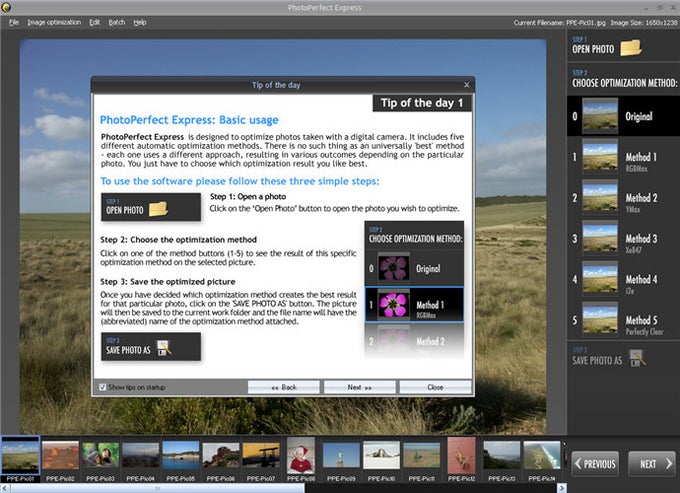Choose Method 4 i2e optimization

624,279
